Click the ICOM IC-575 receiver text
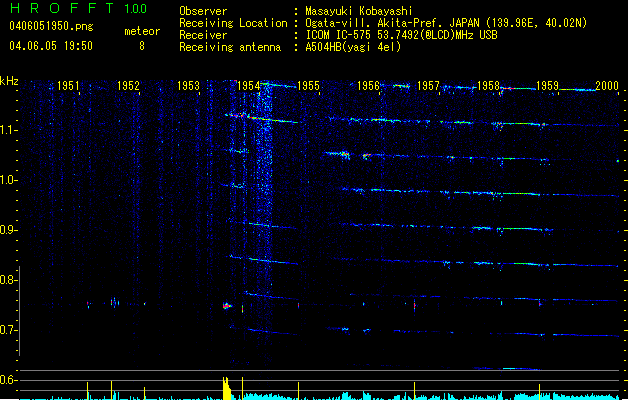 pyautogui.click(x=401, y=35)
